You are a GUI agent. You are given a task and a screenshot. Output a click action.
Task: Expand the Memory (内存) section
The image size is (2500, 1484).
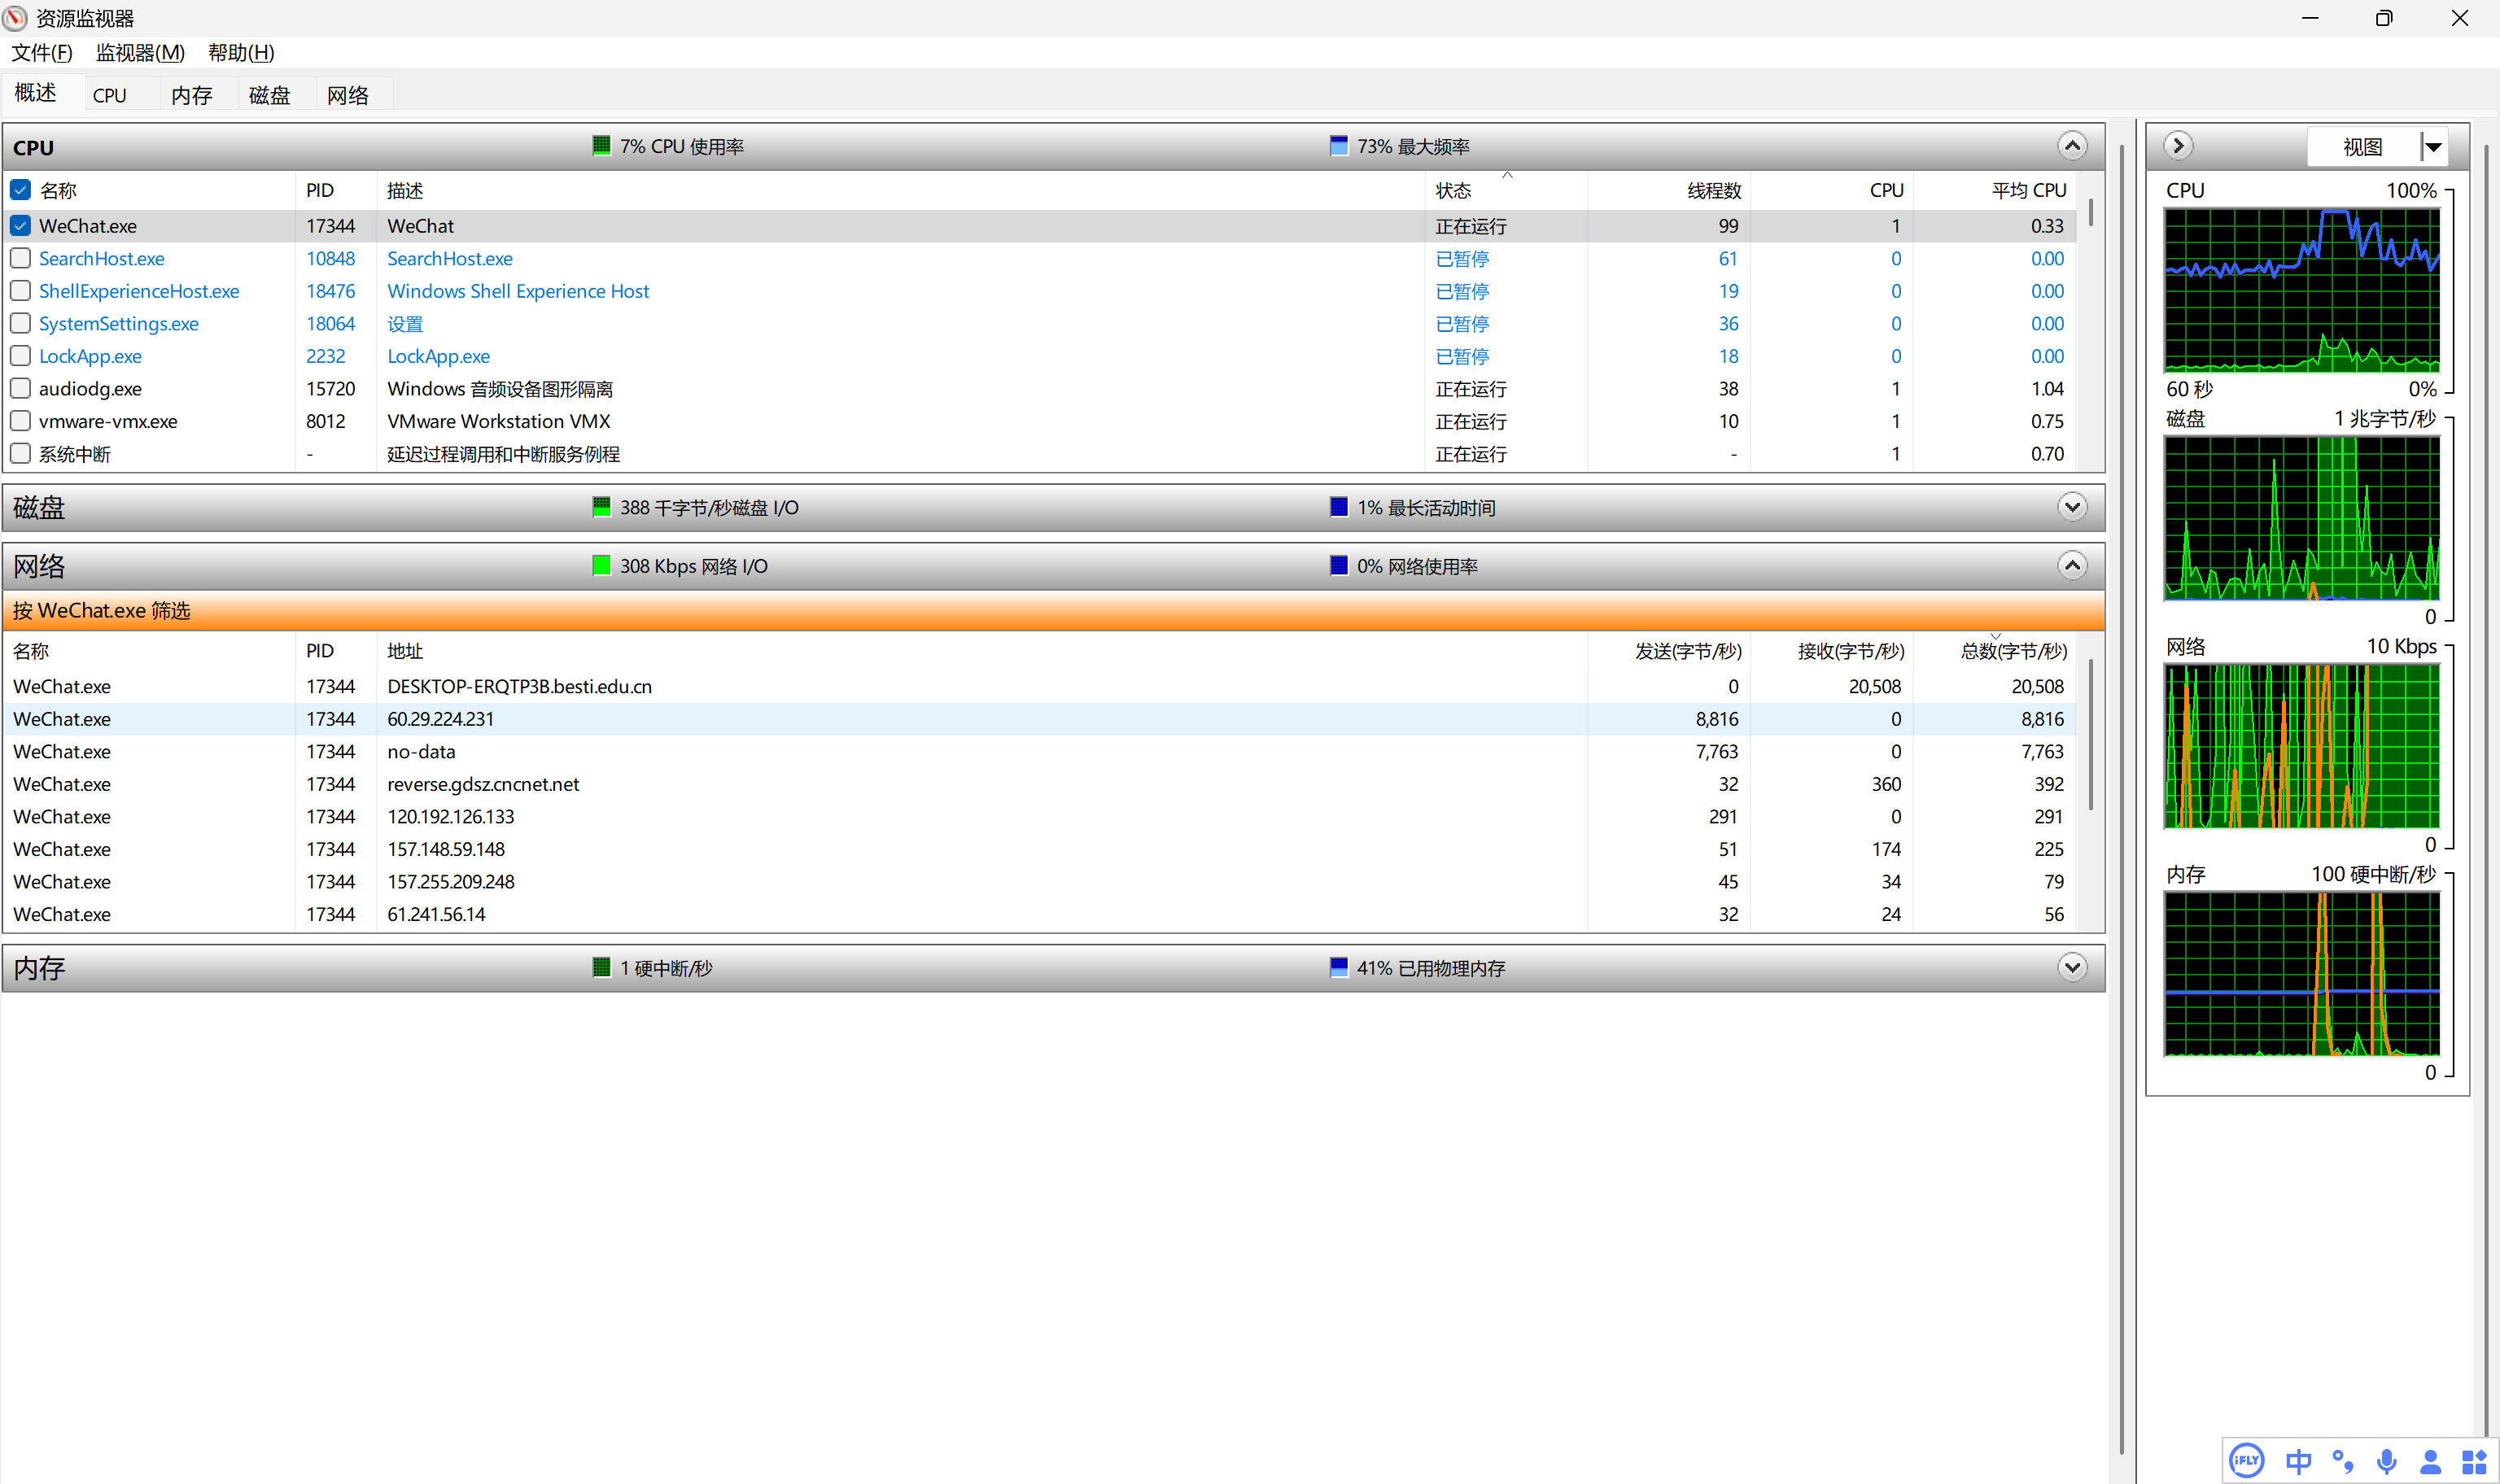pyautogui.click(x=2072, y=967)
